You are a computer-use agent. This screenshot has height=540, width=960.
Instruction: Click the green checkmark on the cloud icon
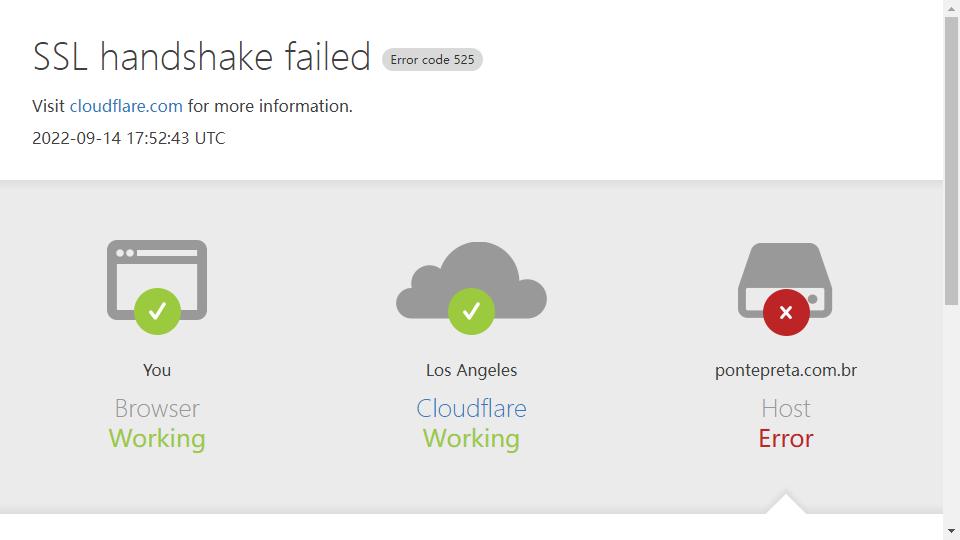coord(471,311)
